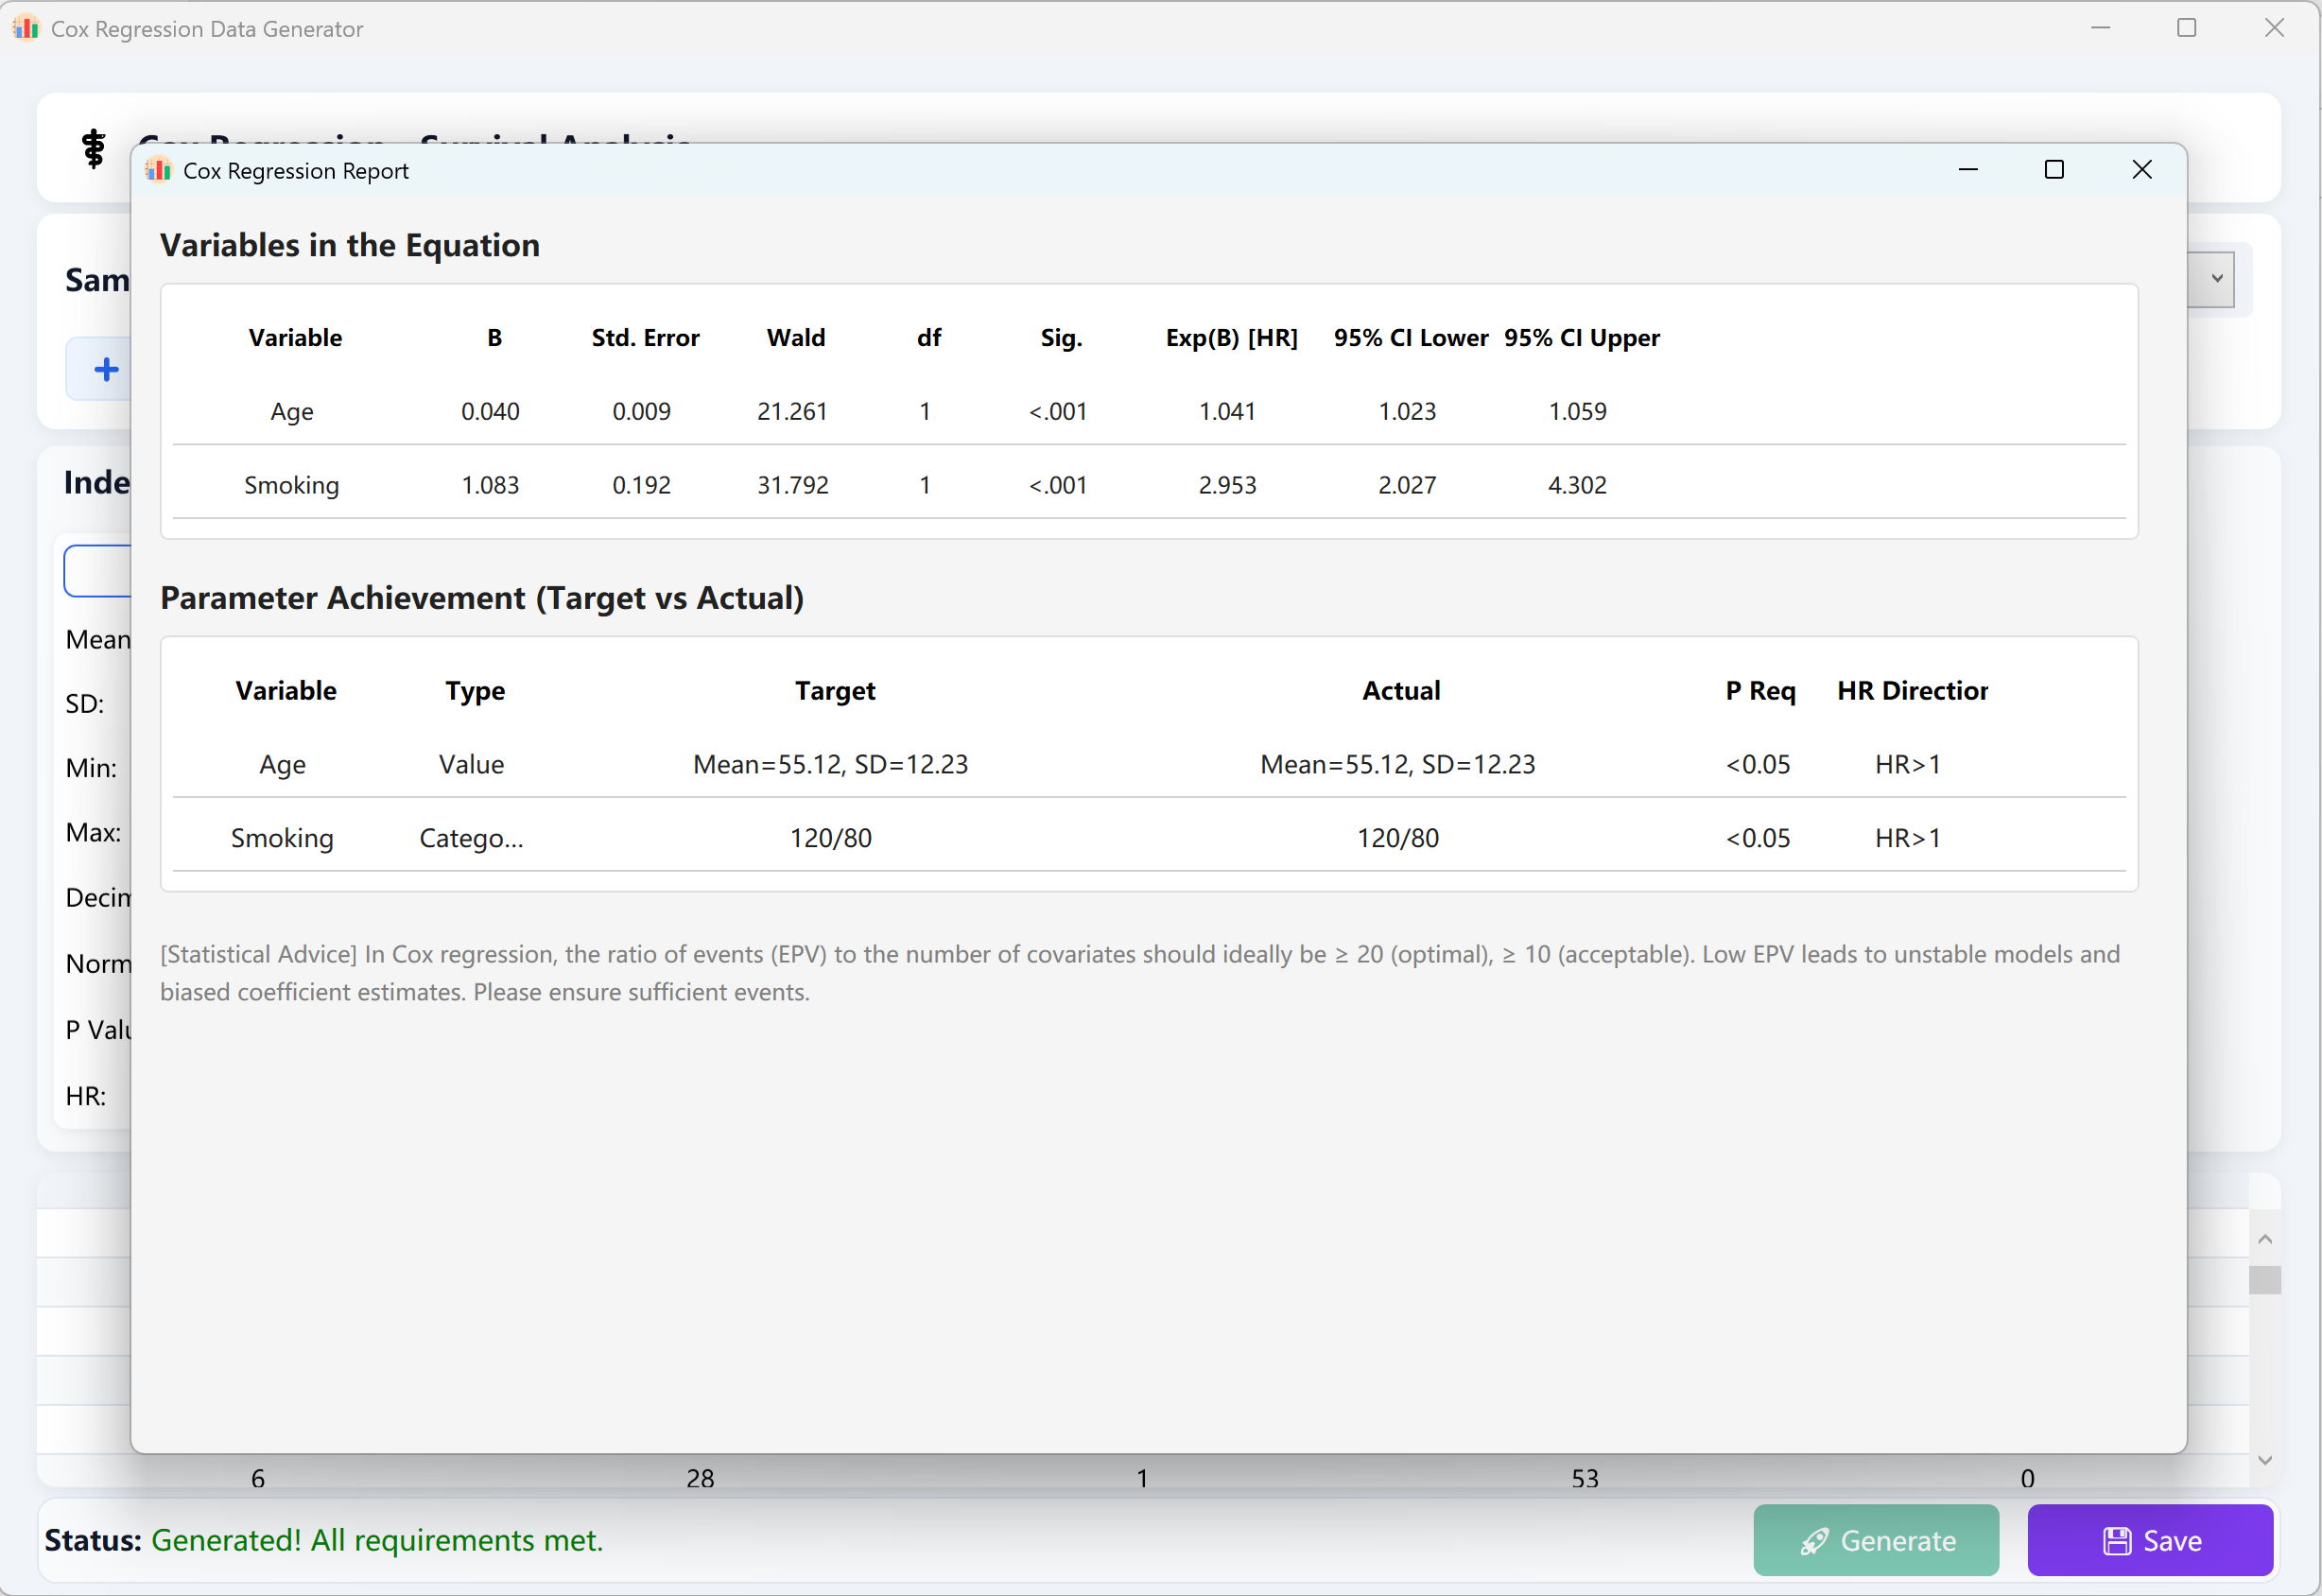
Task: Click the HR Direction column header
Action: coord(1912,691)
